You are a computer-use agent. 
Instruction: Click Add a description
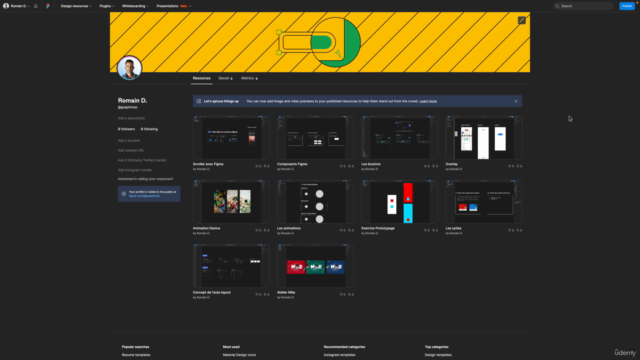pyautogui.click(x=131, y=118)
